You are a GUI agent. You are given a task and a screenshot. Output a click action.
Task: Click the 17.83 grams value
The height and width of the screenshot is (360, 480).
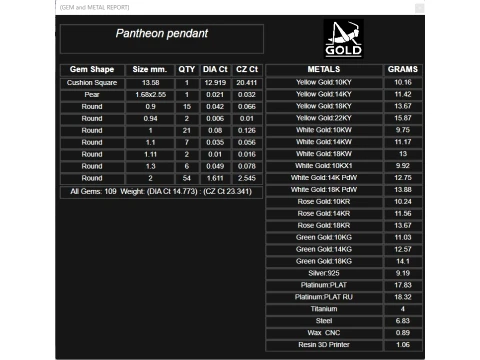(403, 286)
